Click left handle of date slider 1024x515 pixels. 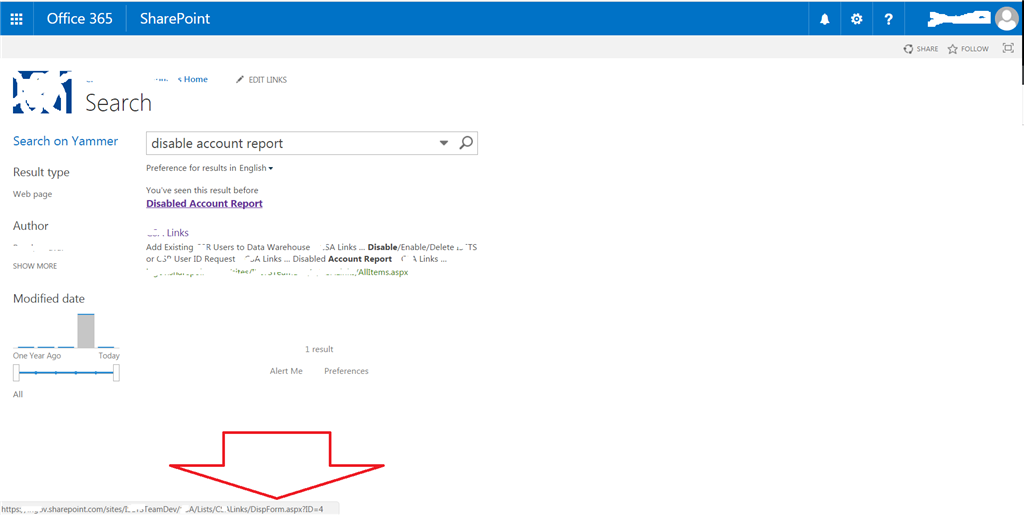[16, 373]
